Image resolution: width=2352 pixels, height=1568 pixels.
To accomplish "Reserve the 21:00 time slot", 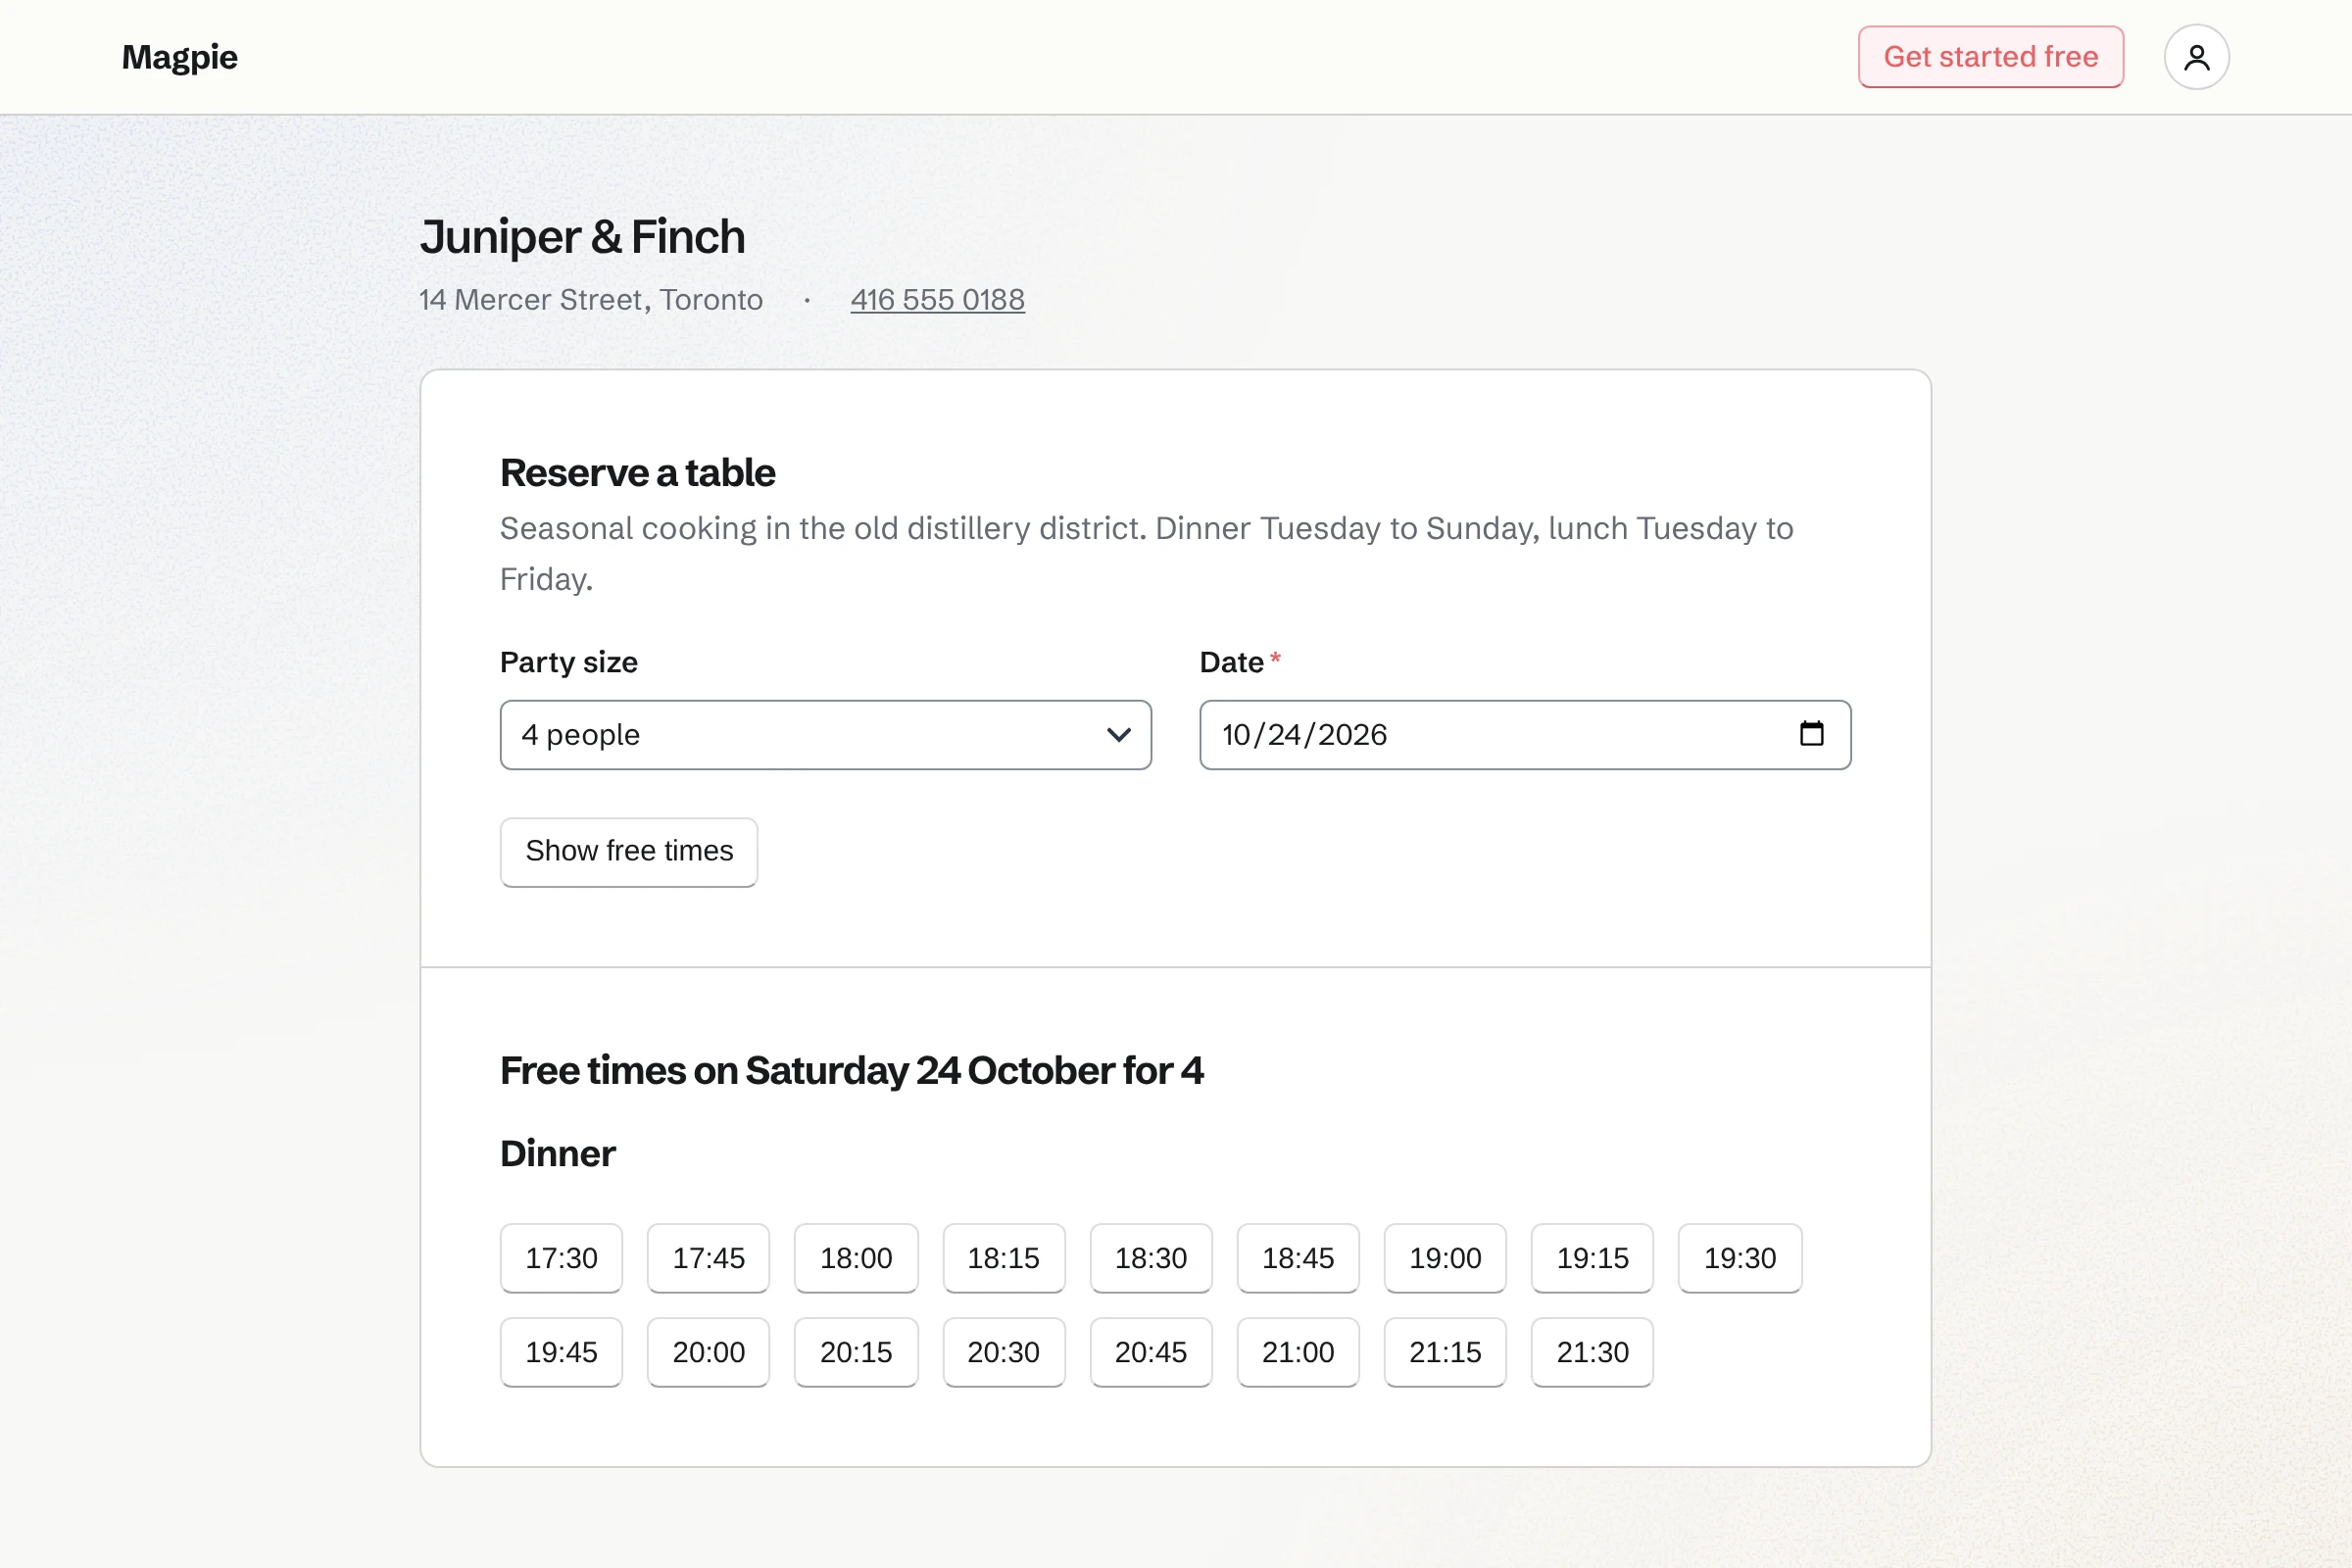I will coord(1298,1352).
